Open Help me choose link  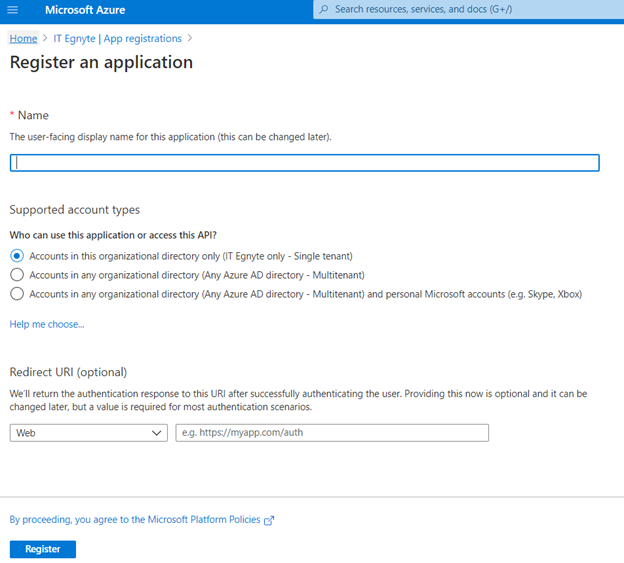47,324
